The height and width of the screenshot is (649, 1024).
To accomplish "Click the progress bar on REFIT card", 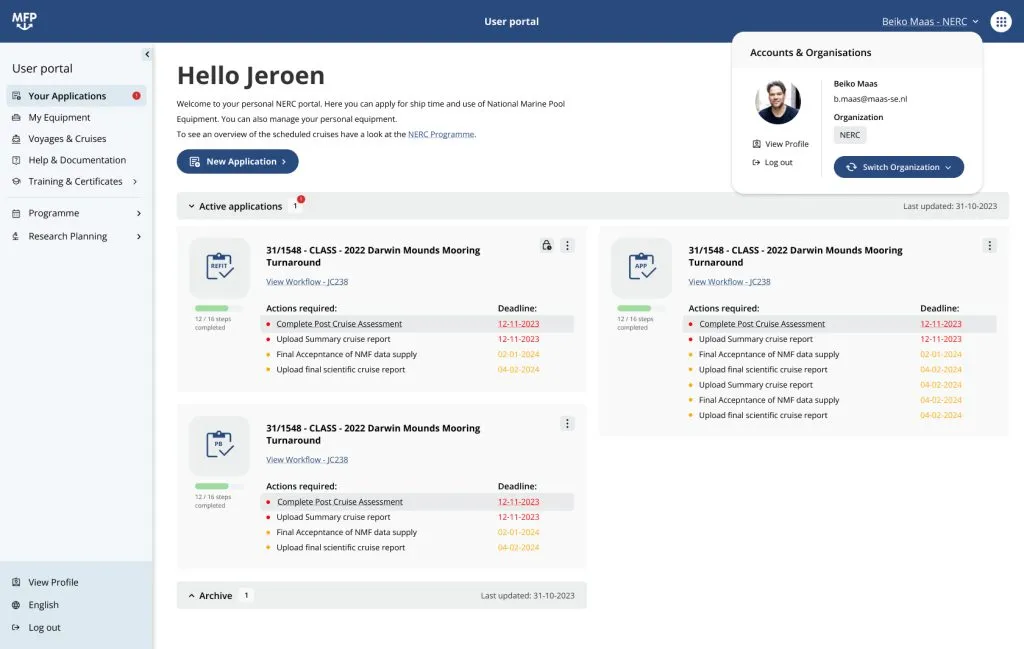I will pyautogui.click(x=219, y=308).
